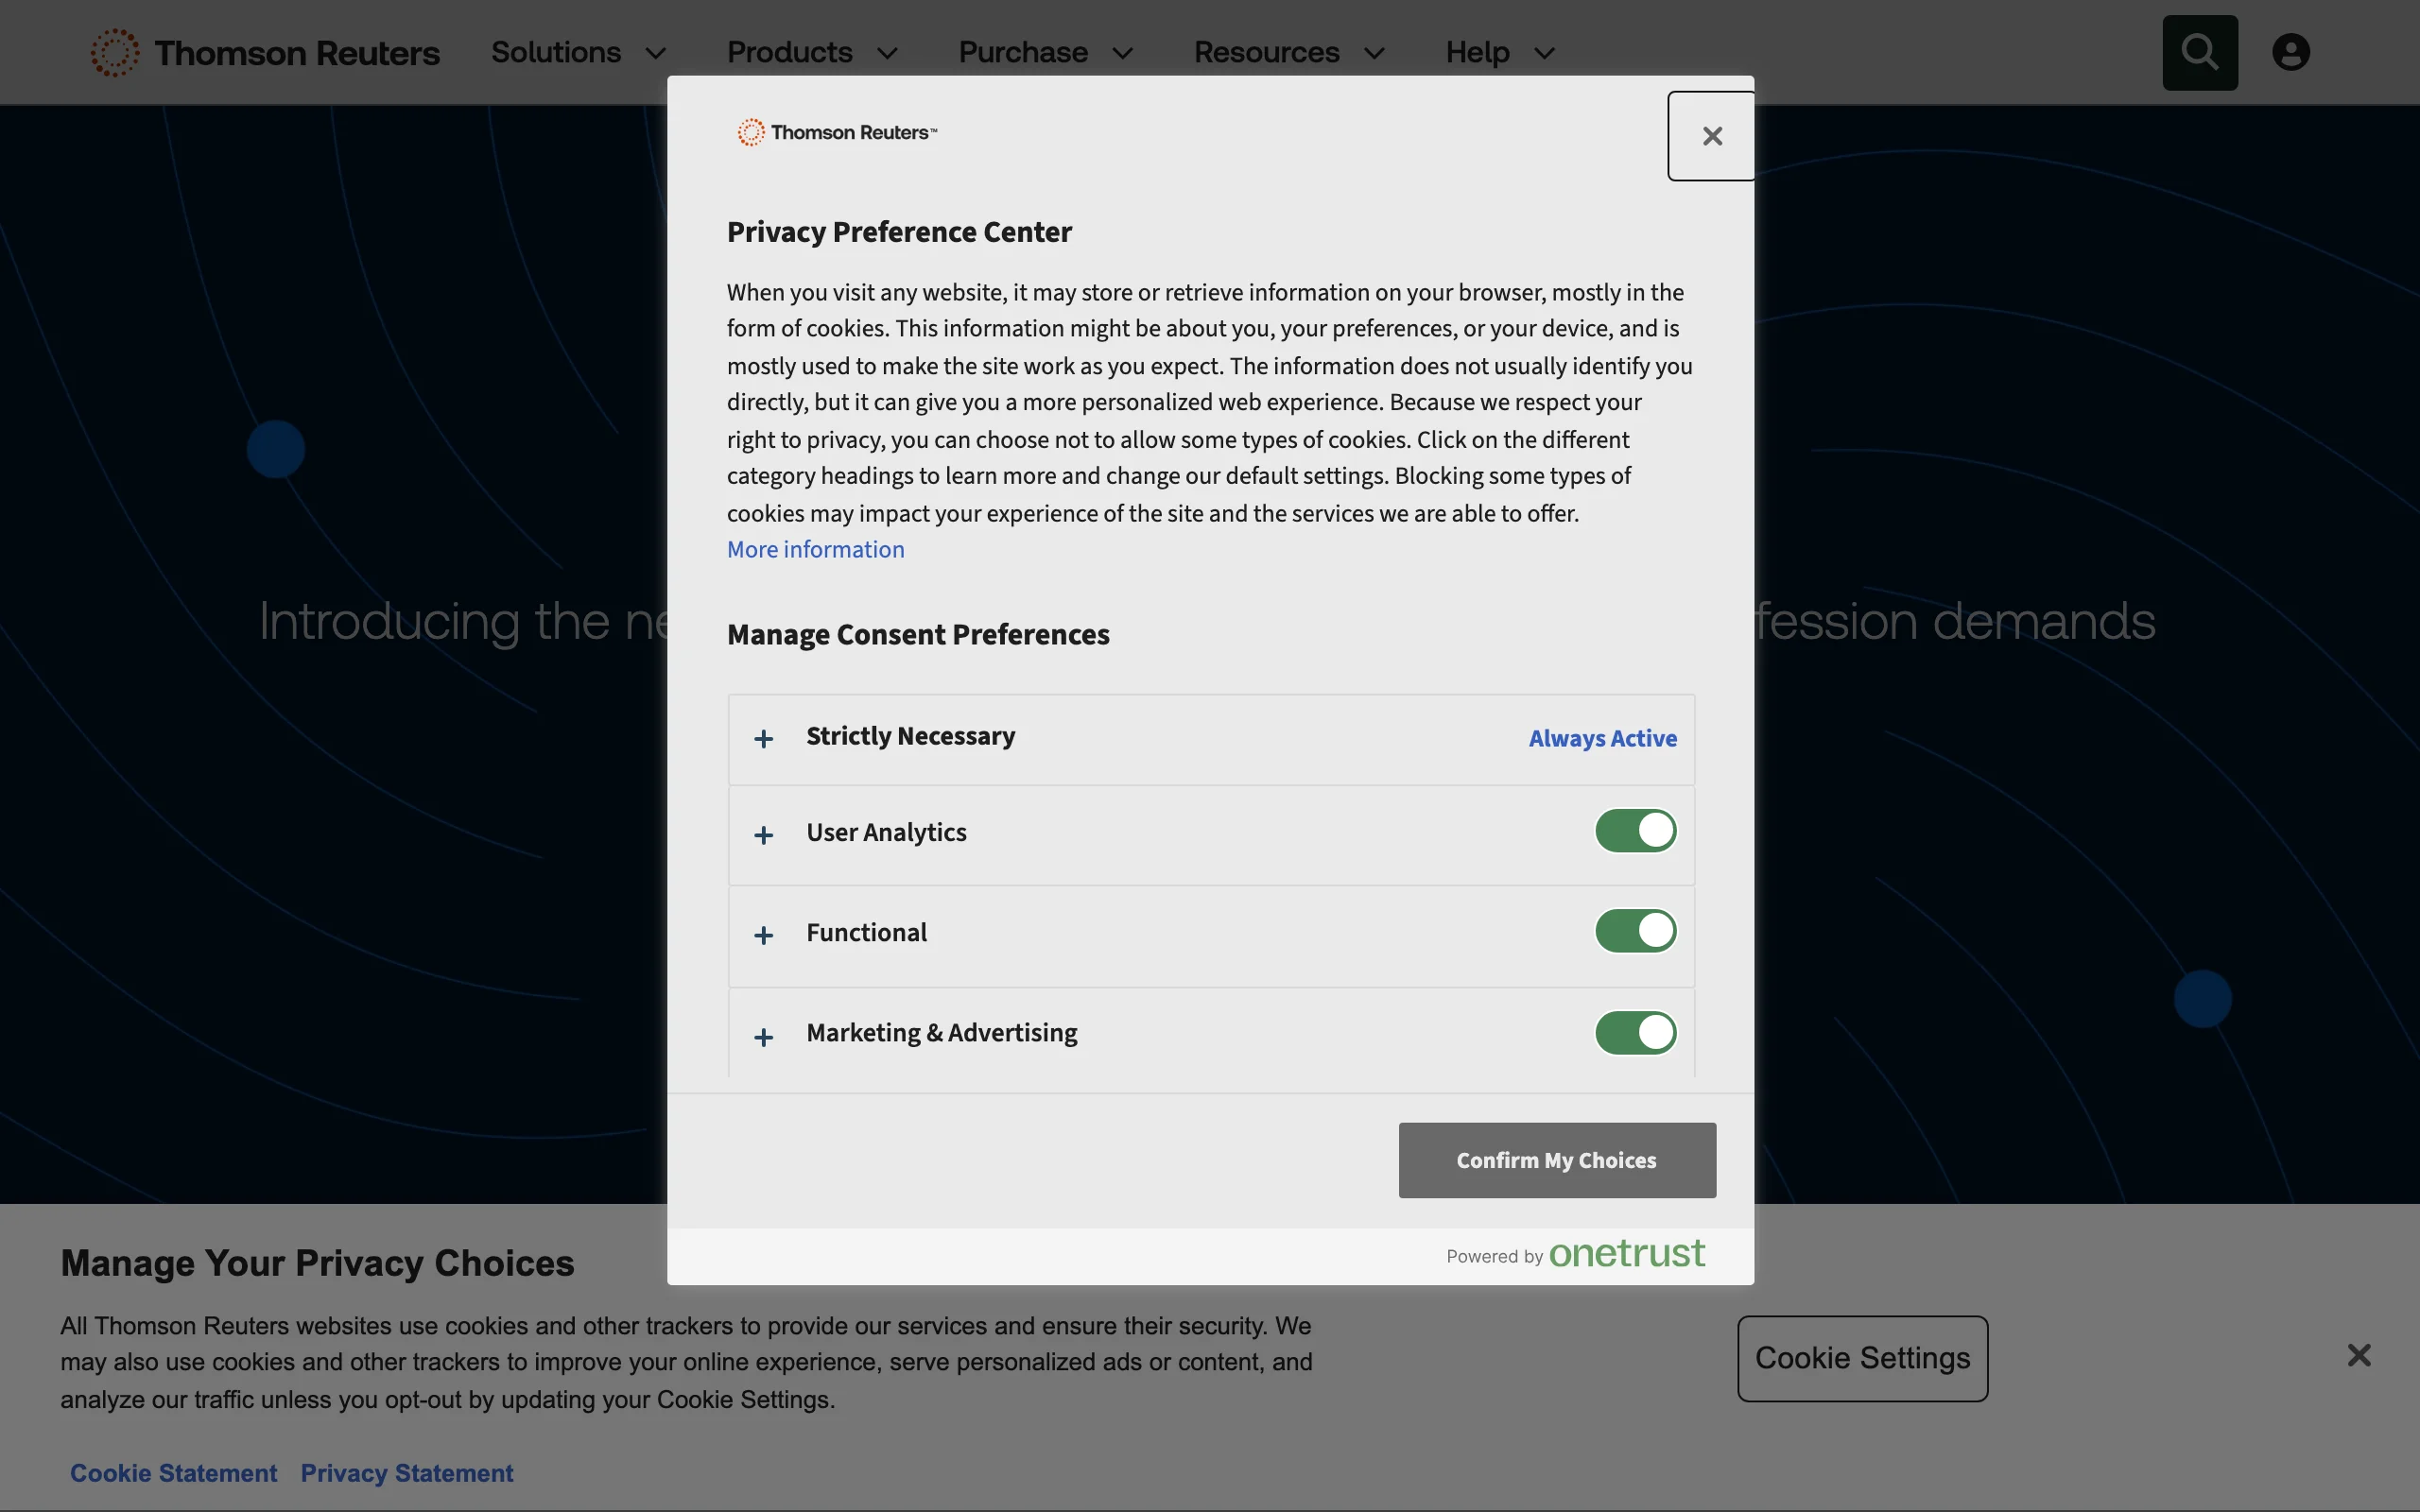Close the Privacy Preference Center dialog
The image size is (2420, 1512).
pos(1712,136)
